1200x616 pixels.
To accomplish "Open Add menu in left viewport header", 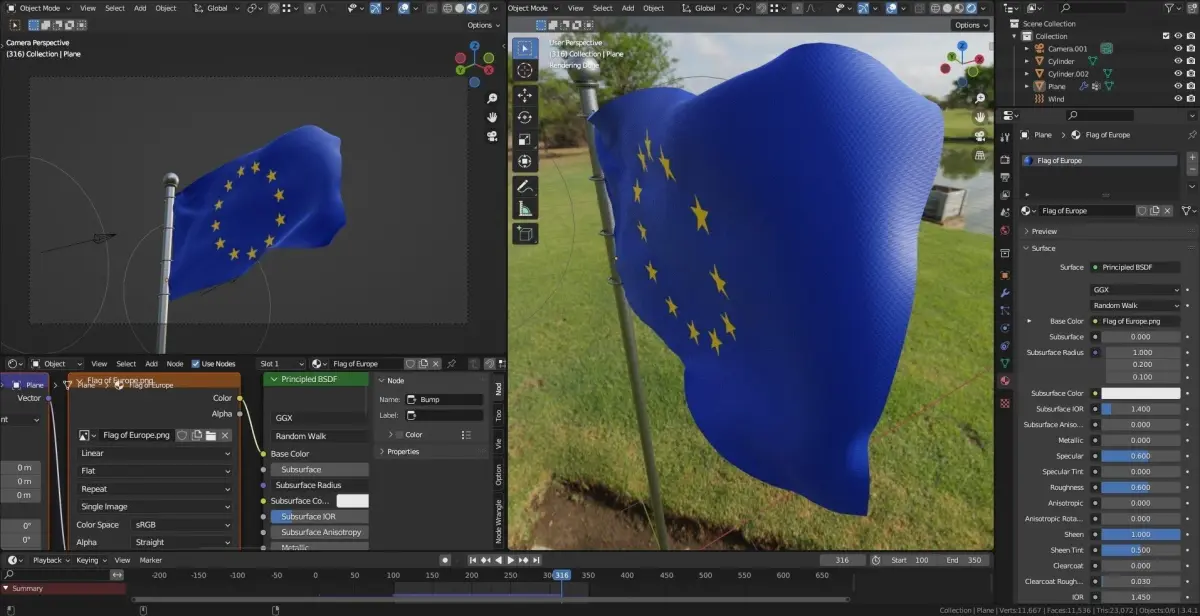I will point(139,8).
